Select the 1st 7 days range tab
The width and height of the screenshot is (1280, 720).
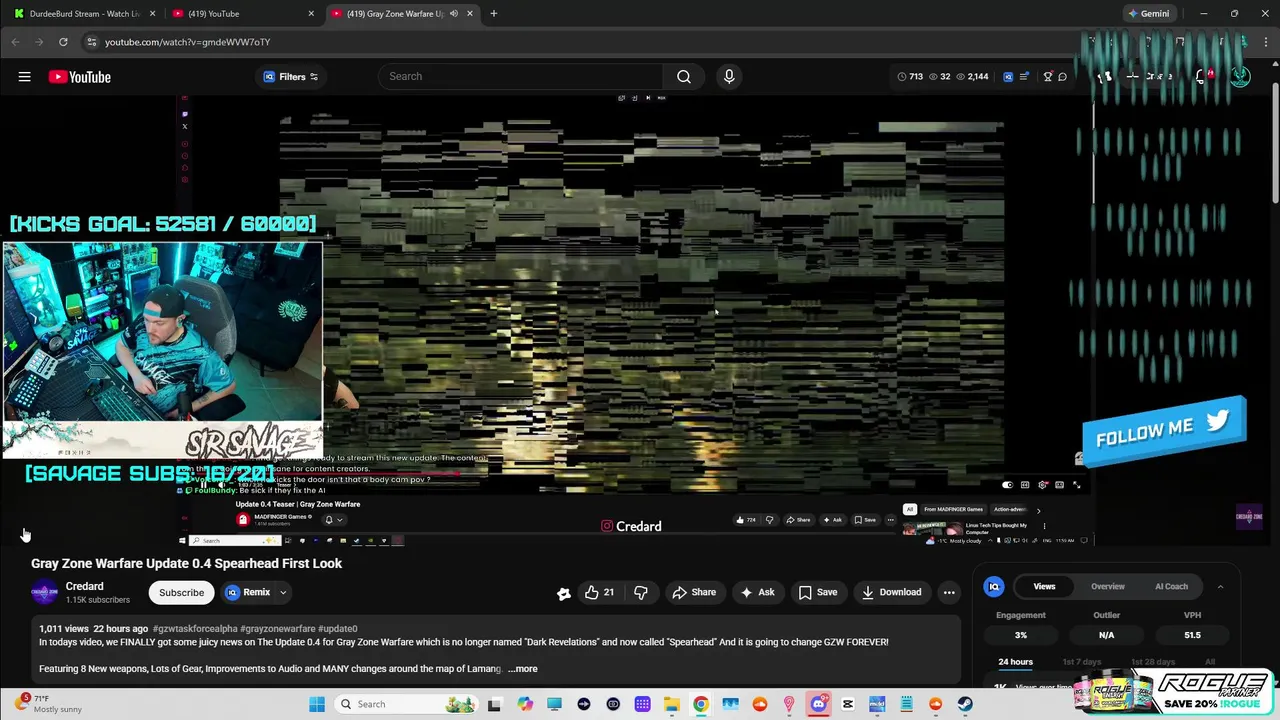(x=1081, y=662)
